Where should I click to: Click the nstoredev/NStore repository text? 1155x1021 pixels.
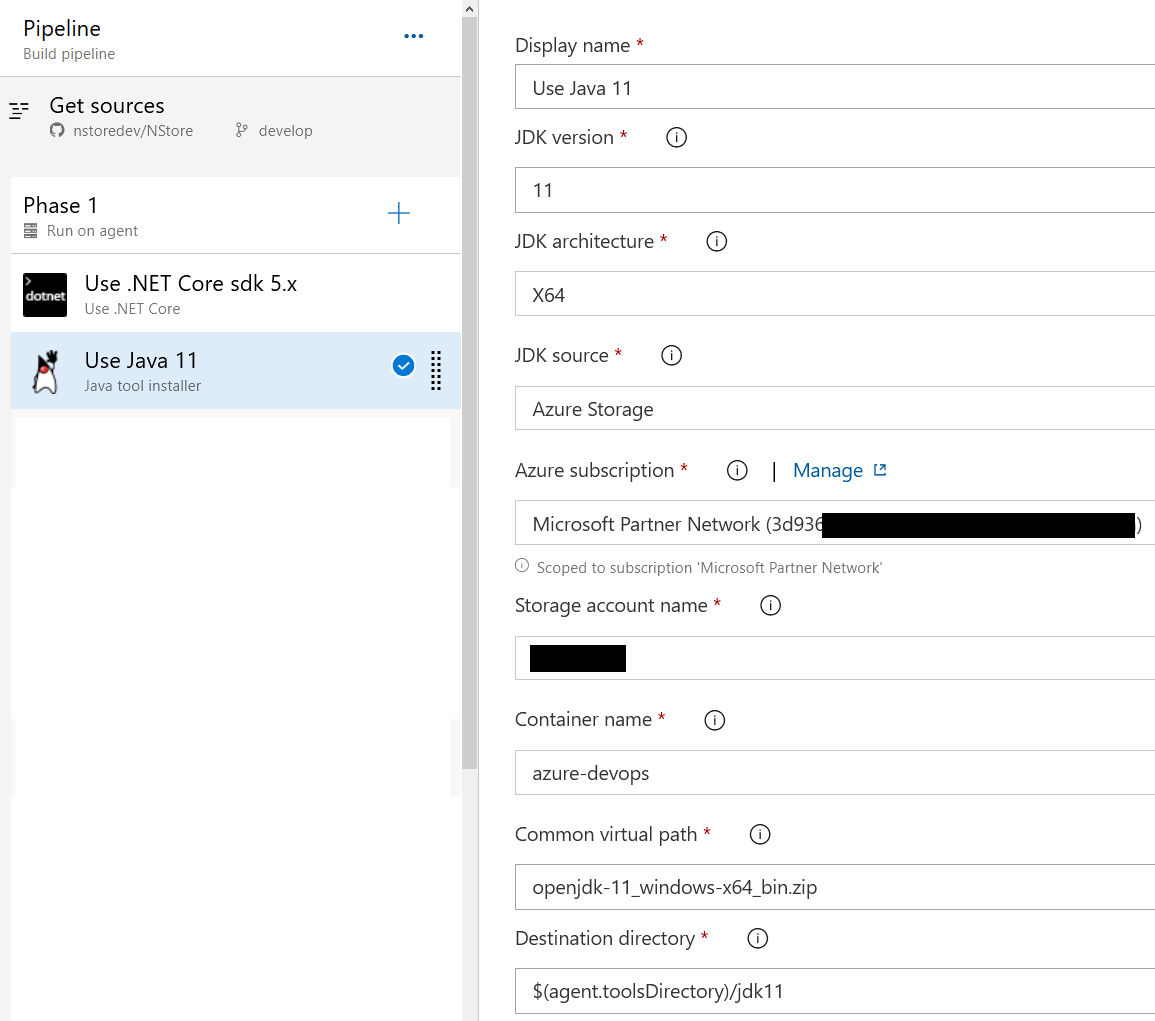[x=133, y=130]
